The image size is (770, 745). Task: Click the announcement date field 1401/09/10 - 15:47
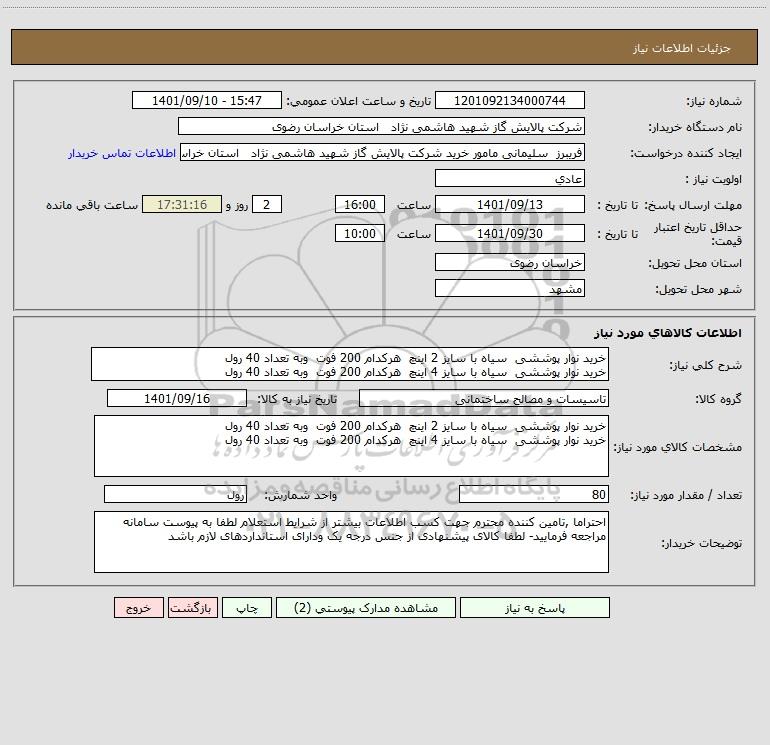(x=207, y=100)
